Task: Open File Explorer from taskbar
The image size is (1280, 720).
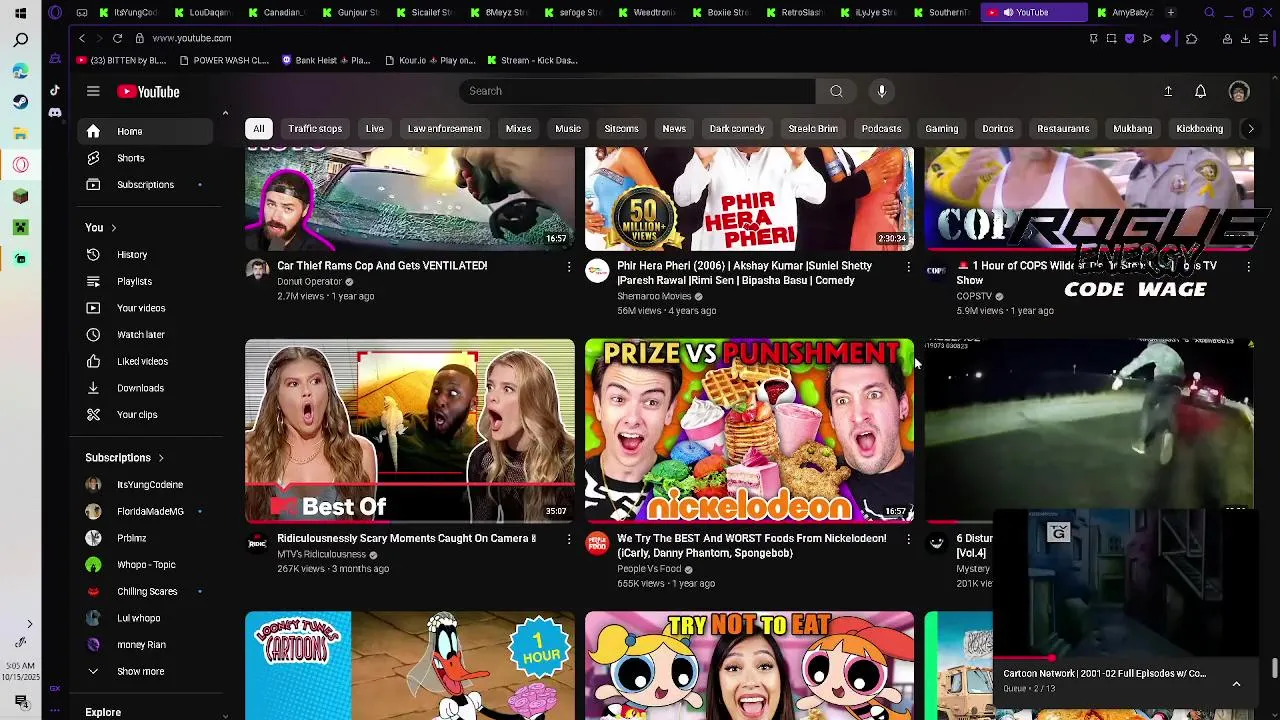Action: pyautogui.click(x=20, y=133)
